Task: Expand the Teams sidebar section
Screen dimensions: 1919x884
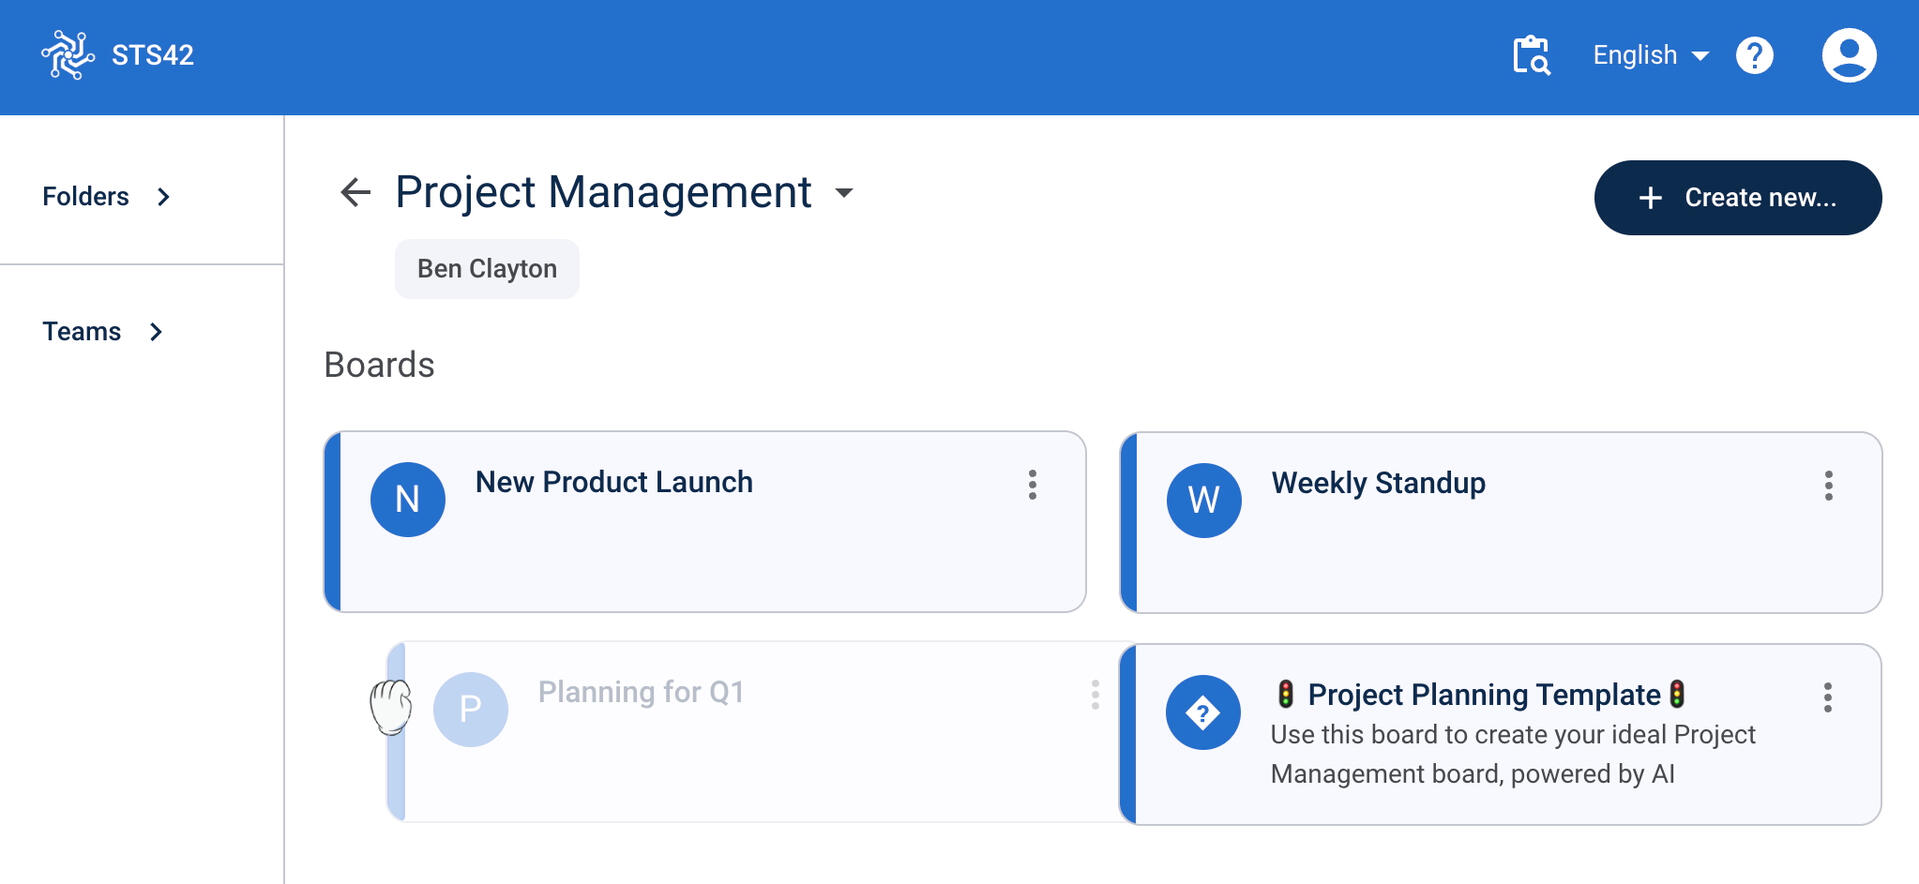Action: (x=101, y=332)
